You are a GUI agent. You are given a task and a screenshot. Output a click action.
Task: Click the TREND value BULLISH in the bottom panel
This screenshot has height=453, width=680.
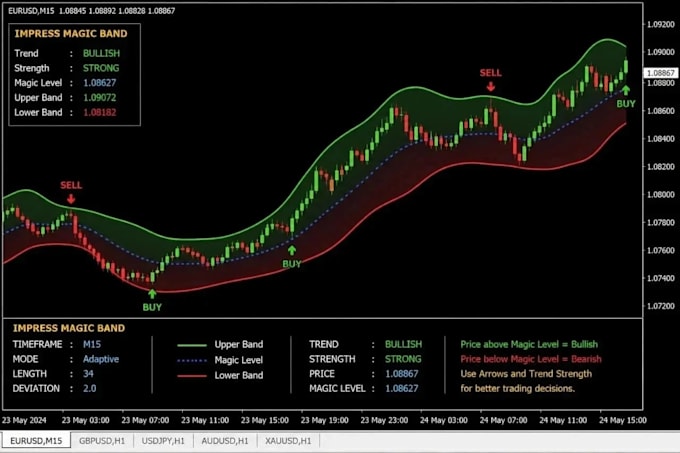tap(403, 344)
